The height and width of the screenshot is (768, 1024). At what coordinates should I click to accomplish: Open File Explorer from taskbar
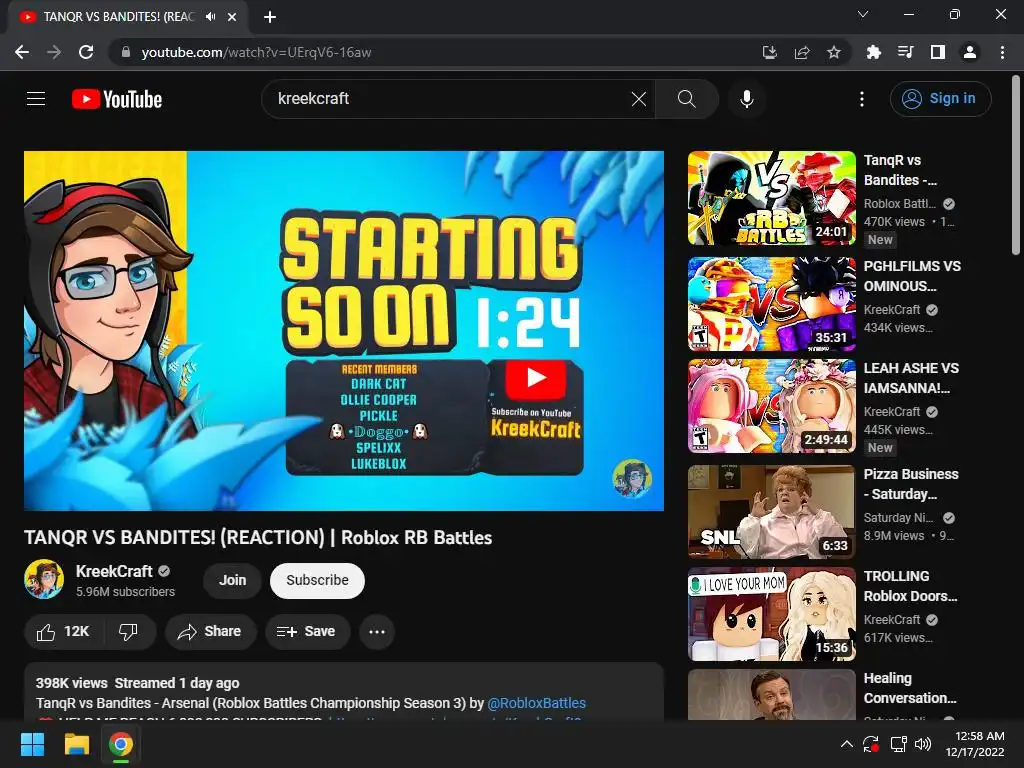click(x=76, y=744)
